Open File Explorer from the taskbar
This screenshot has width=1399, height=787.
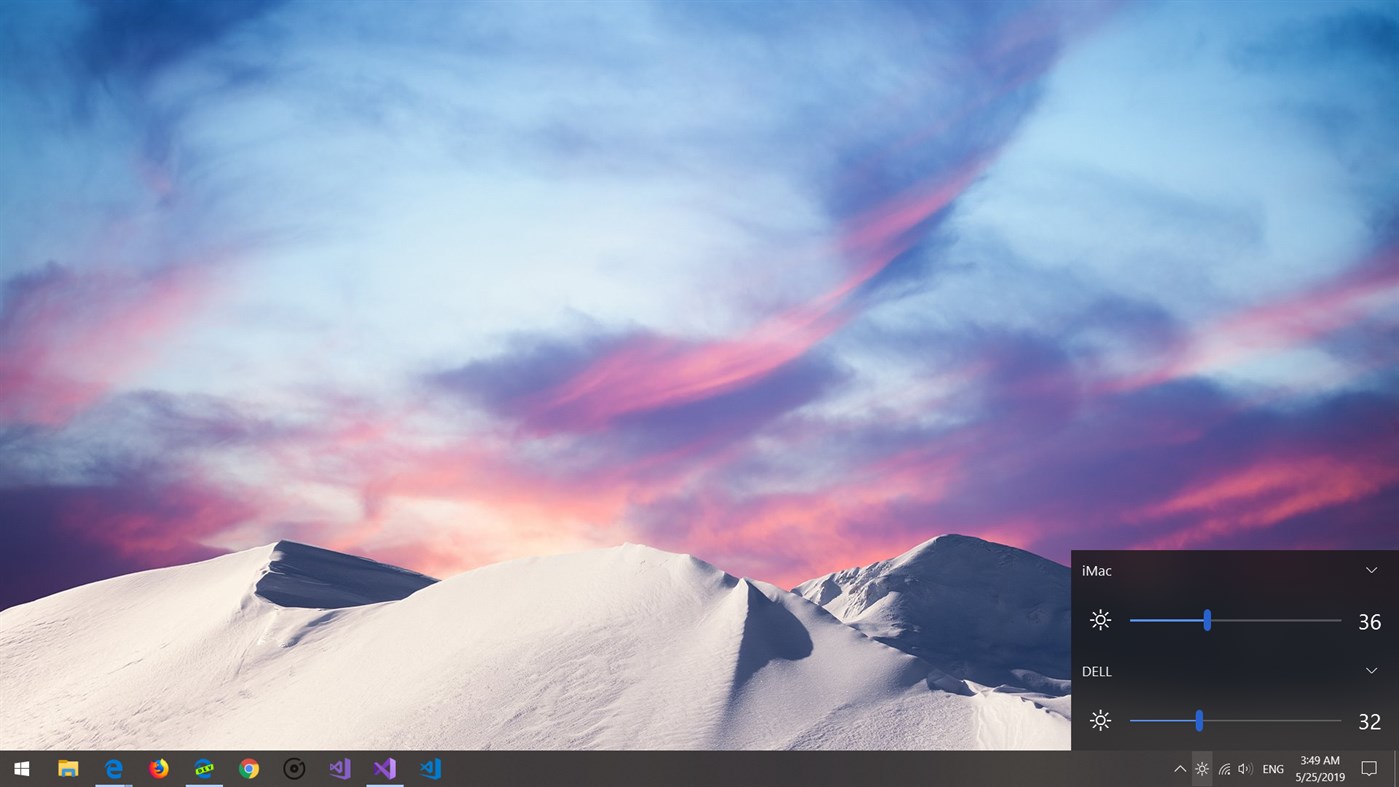[x=67, y=768]
